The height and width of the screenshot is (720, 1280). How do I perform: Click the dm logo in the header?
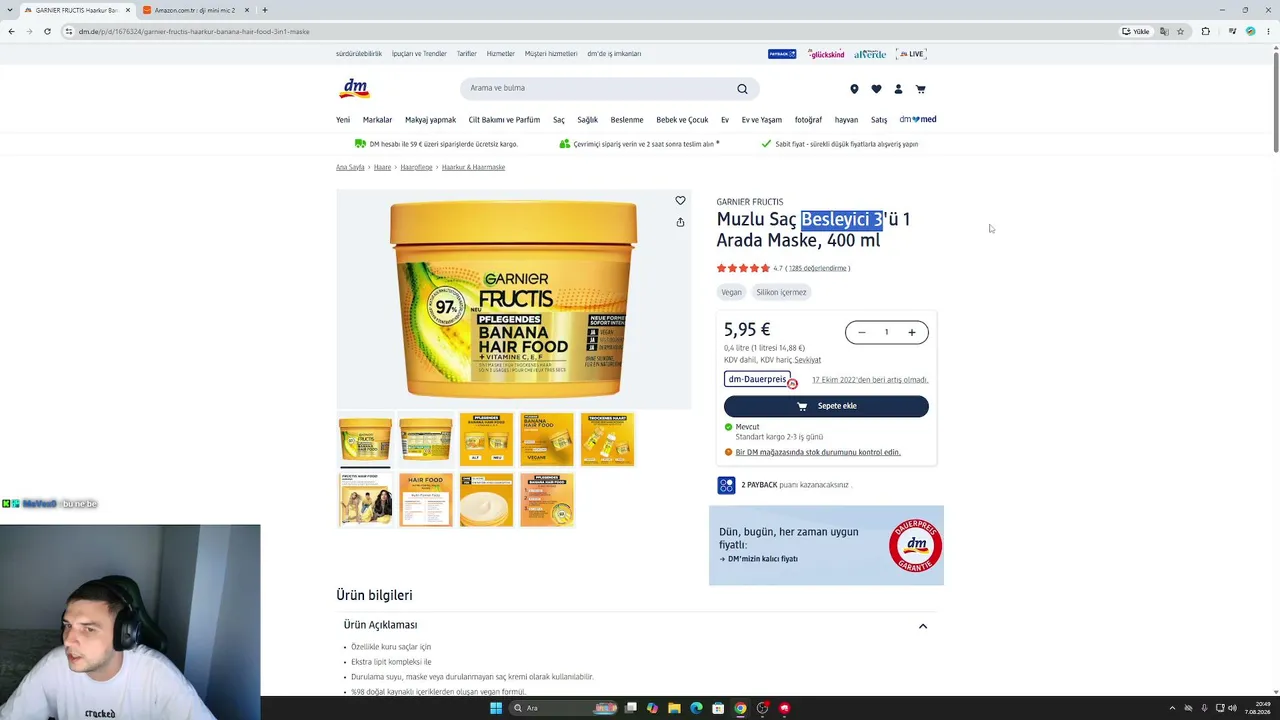coord(354,88)
